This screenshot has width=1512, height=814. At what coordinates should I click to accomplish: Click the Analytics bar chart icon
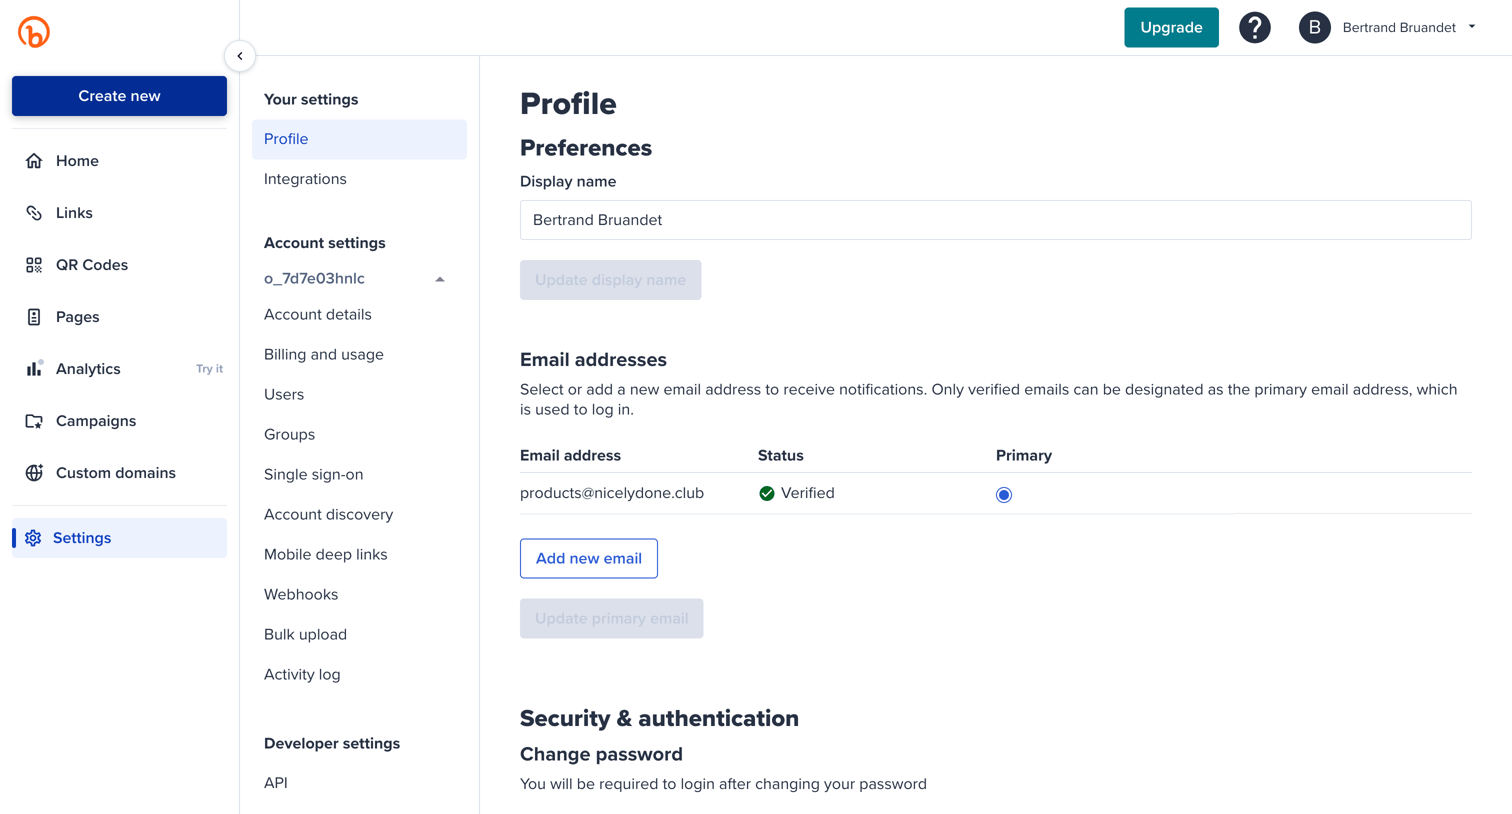coord(34,369)
